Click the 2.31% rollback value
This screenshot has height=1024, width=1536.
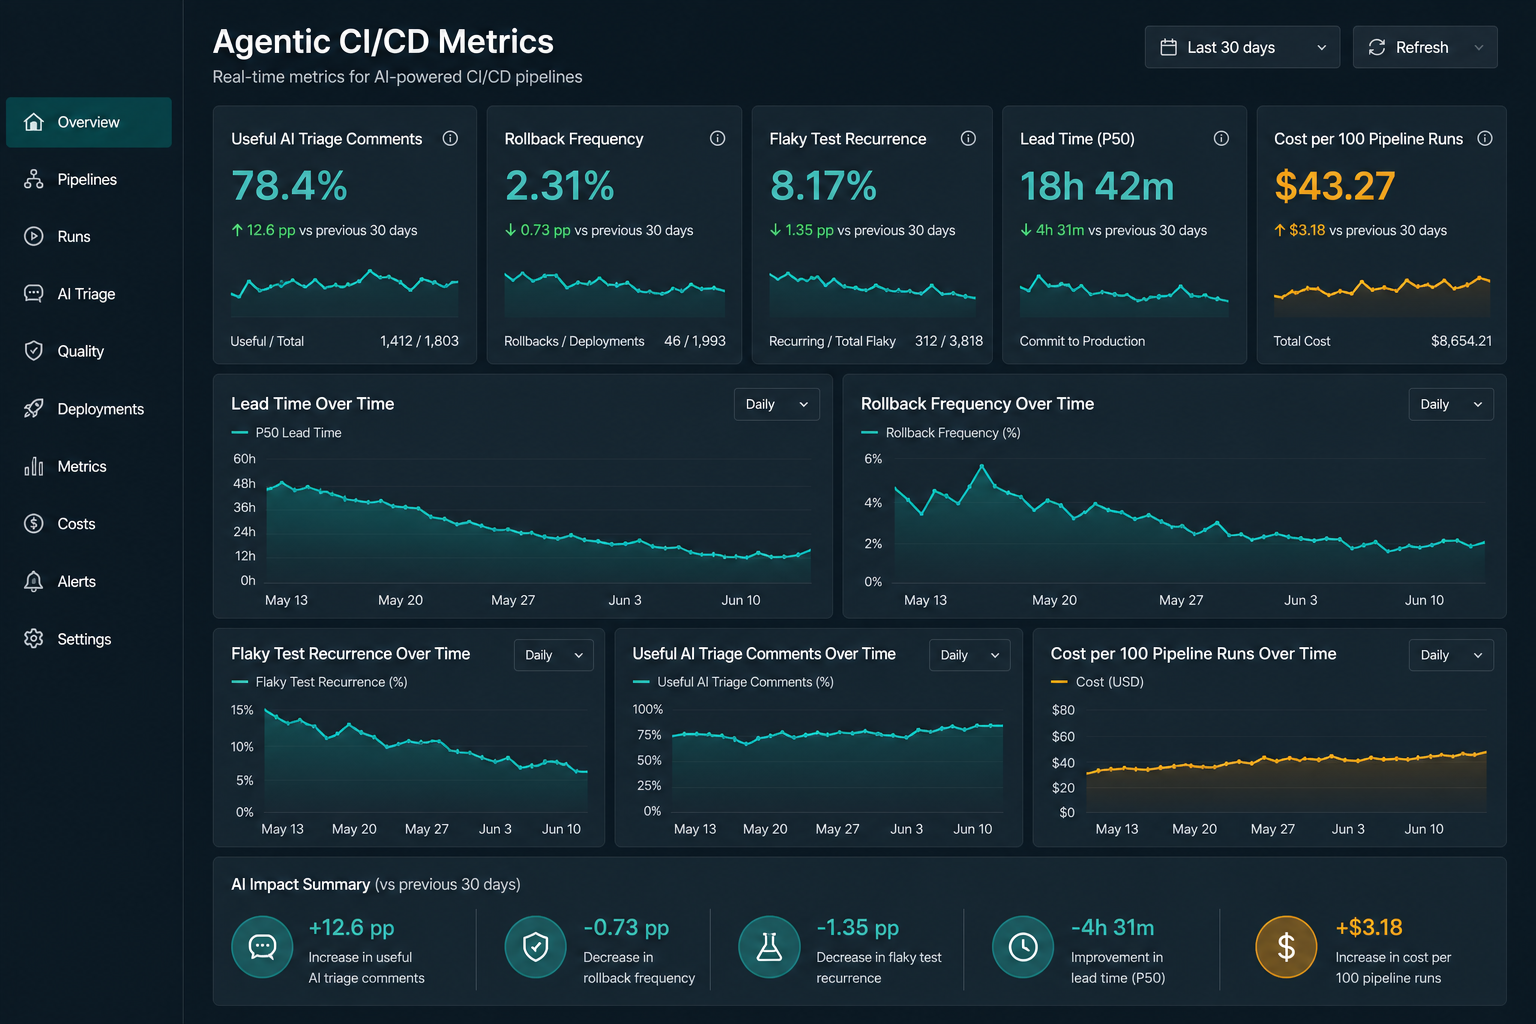coord(559,186)
